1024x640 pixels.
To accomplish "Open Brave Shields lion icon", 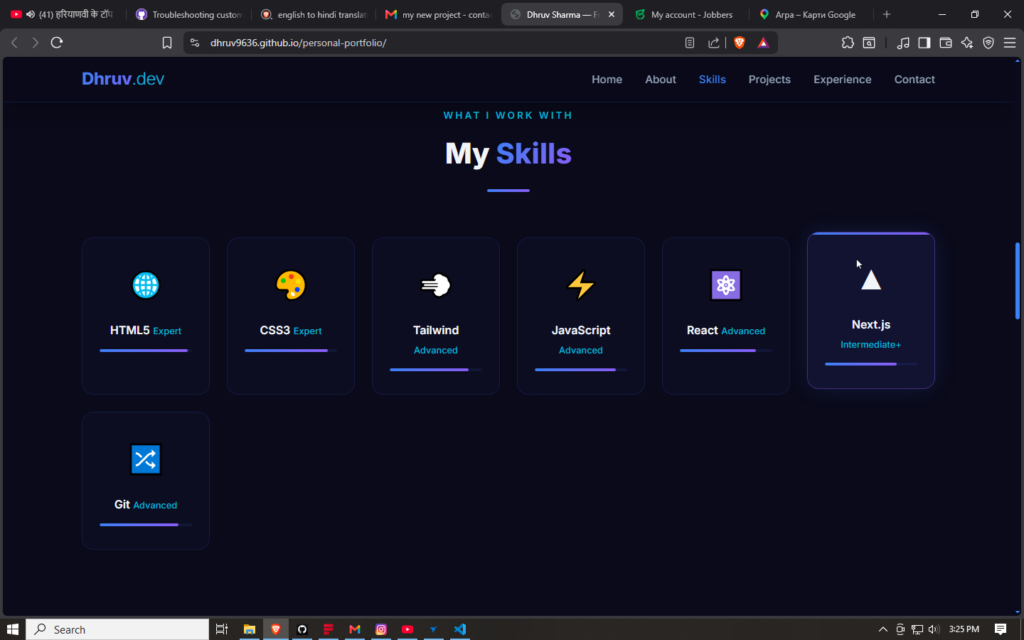I will point(739,42).
